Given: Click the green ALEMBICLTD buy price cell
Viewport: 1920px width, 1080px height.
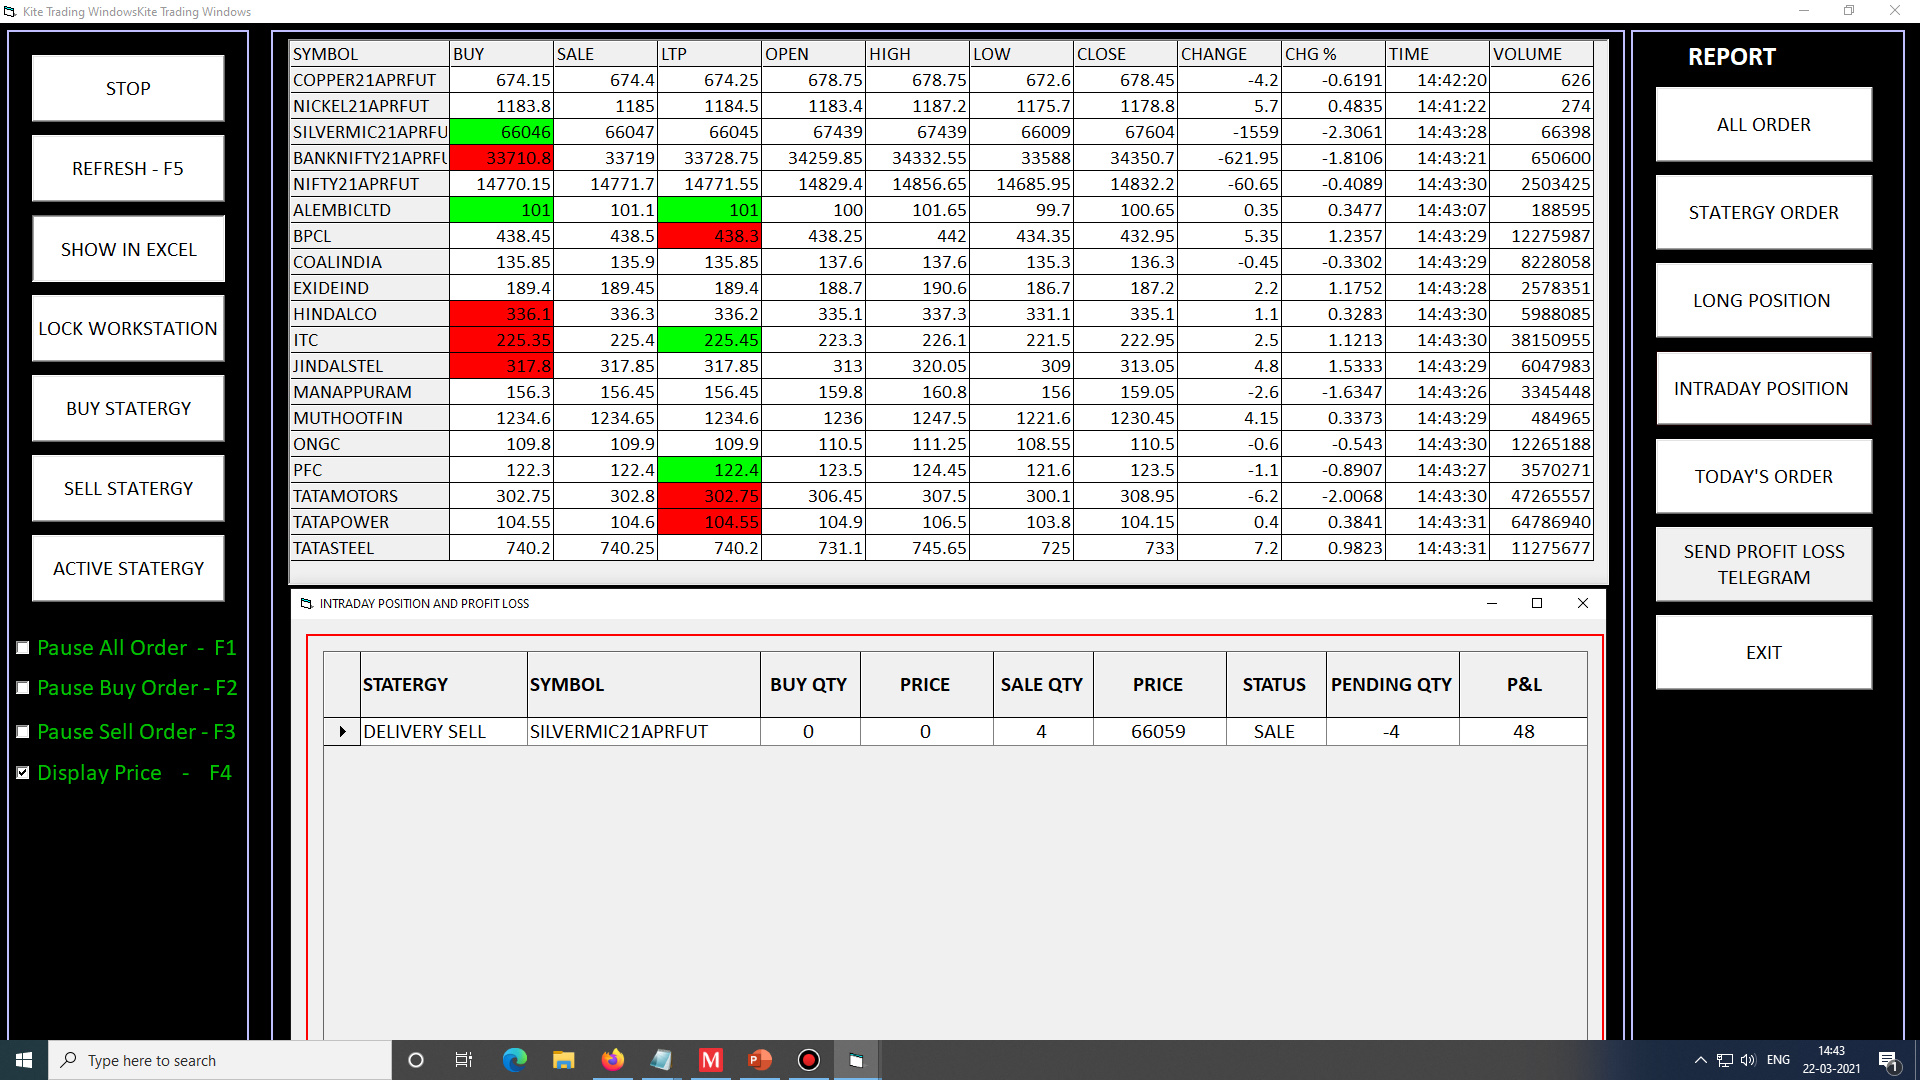Looking at the screenshot, I should (x=501, y=210).
